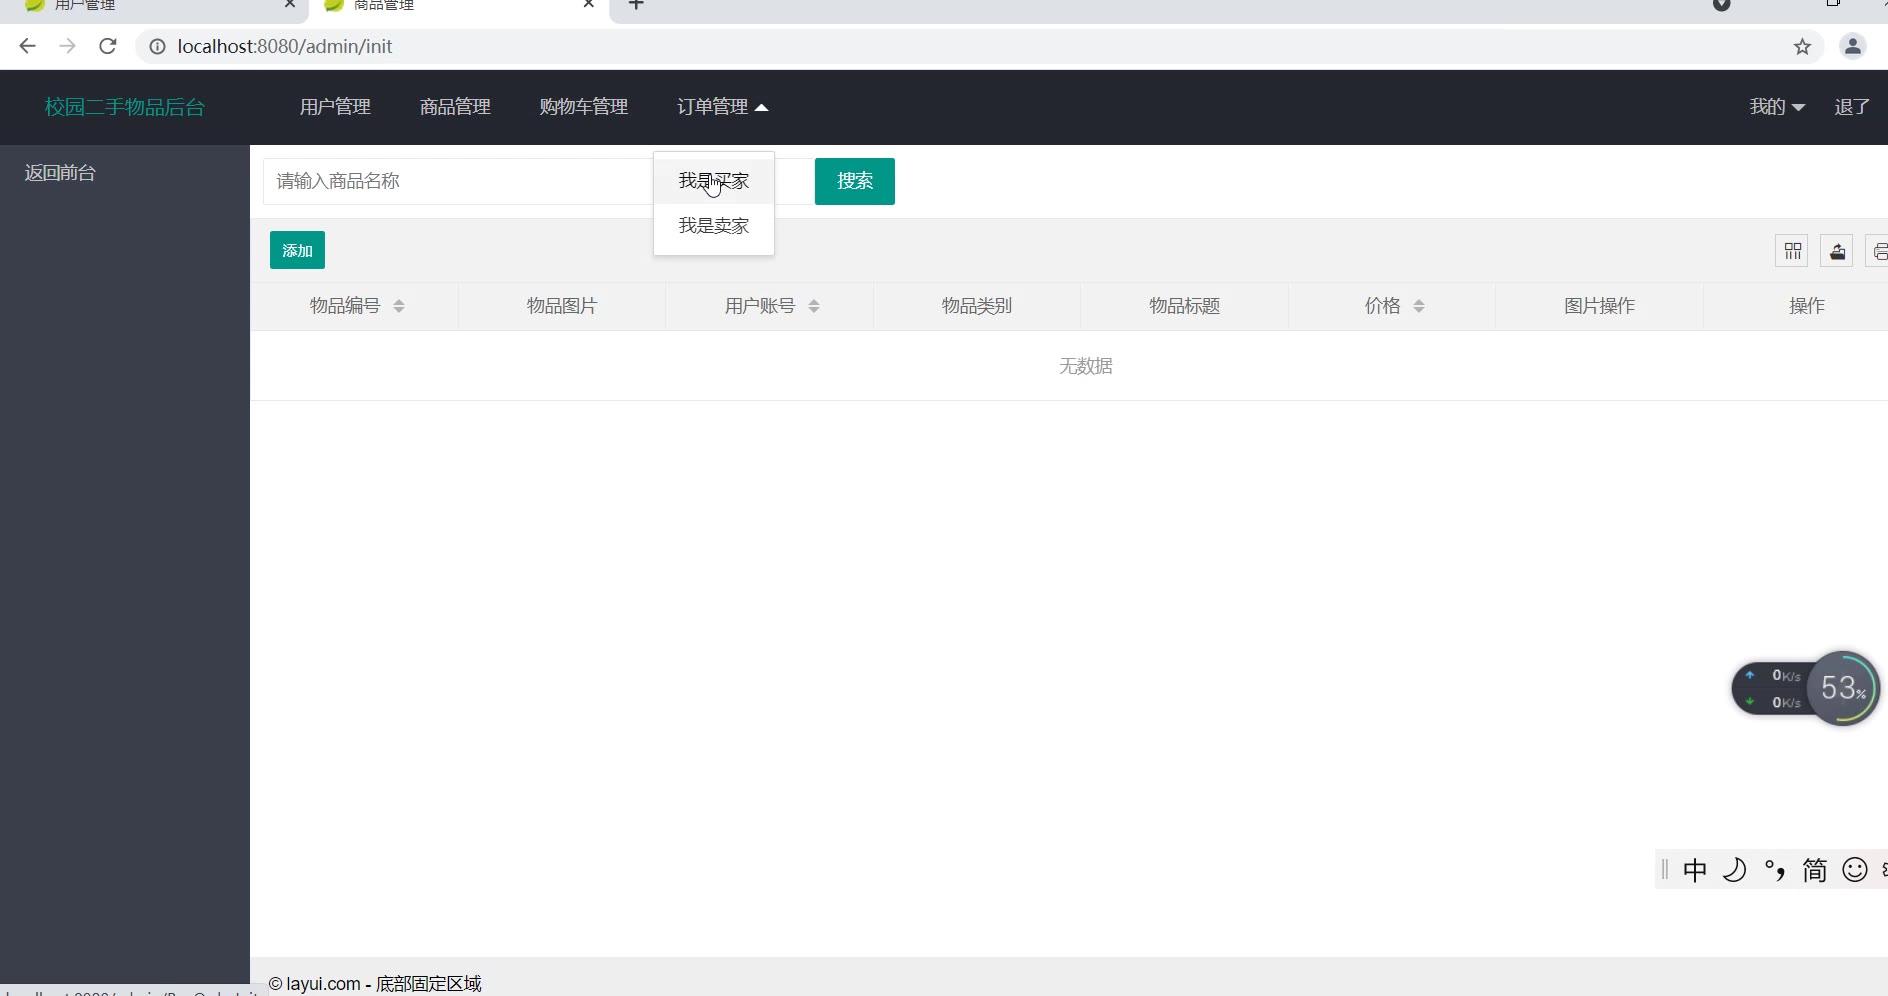Toggle IME half-moon width icon
The width and height of the screenshot is (1888, 996).
tap(1735, 870)
